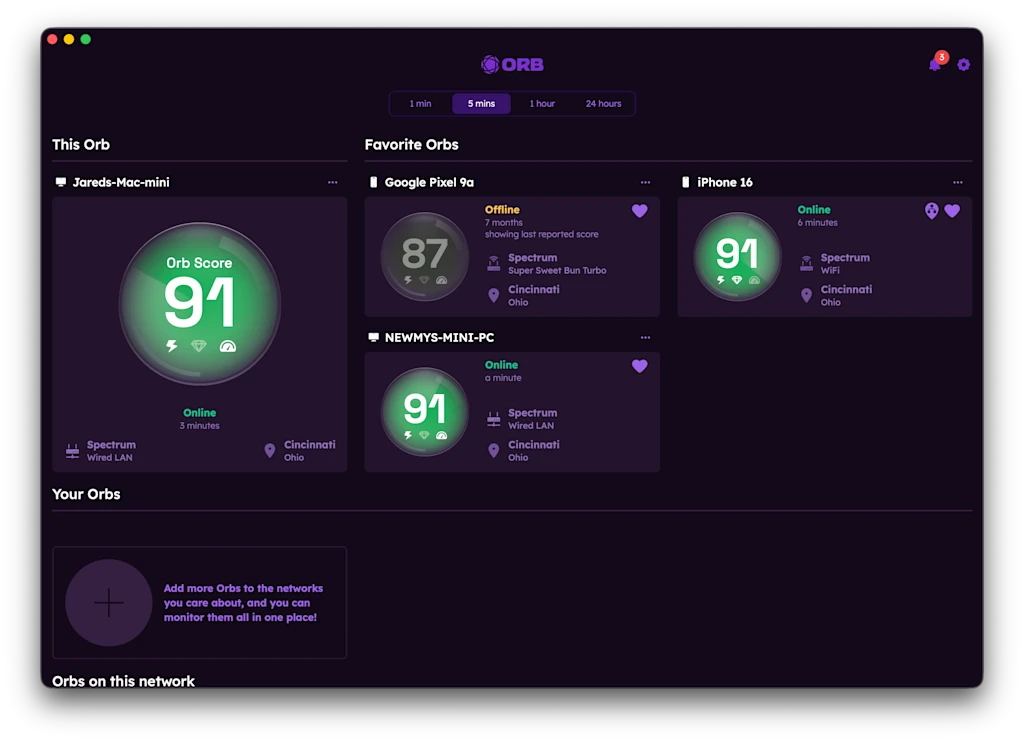Unfavorite the Google Pixel 9a orb heart
Screen dimensions: 1024x742
pos(640,211)
